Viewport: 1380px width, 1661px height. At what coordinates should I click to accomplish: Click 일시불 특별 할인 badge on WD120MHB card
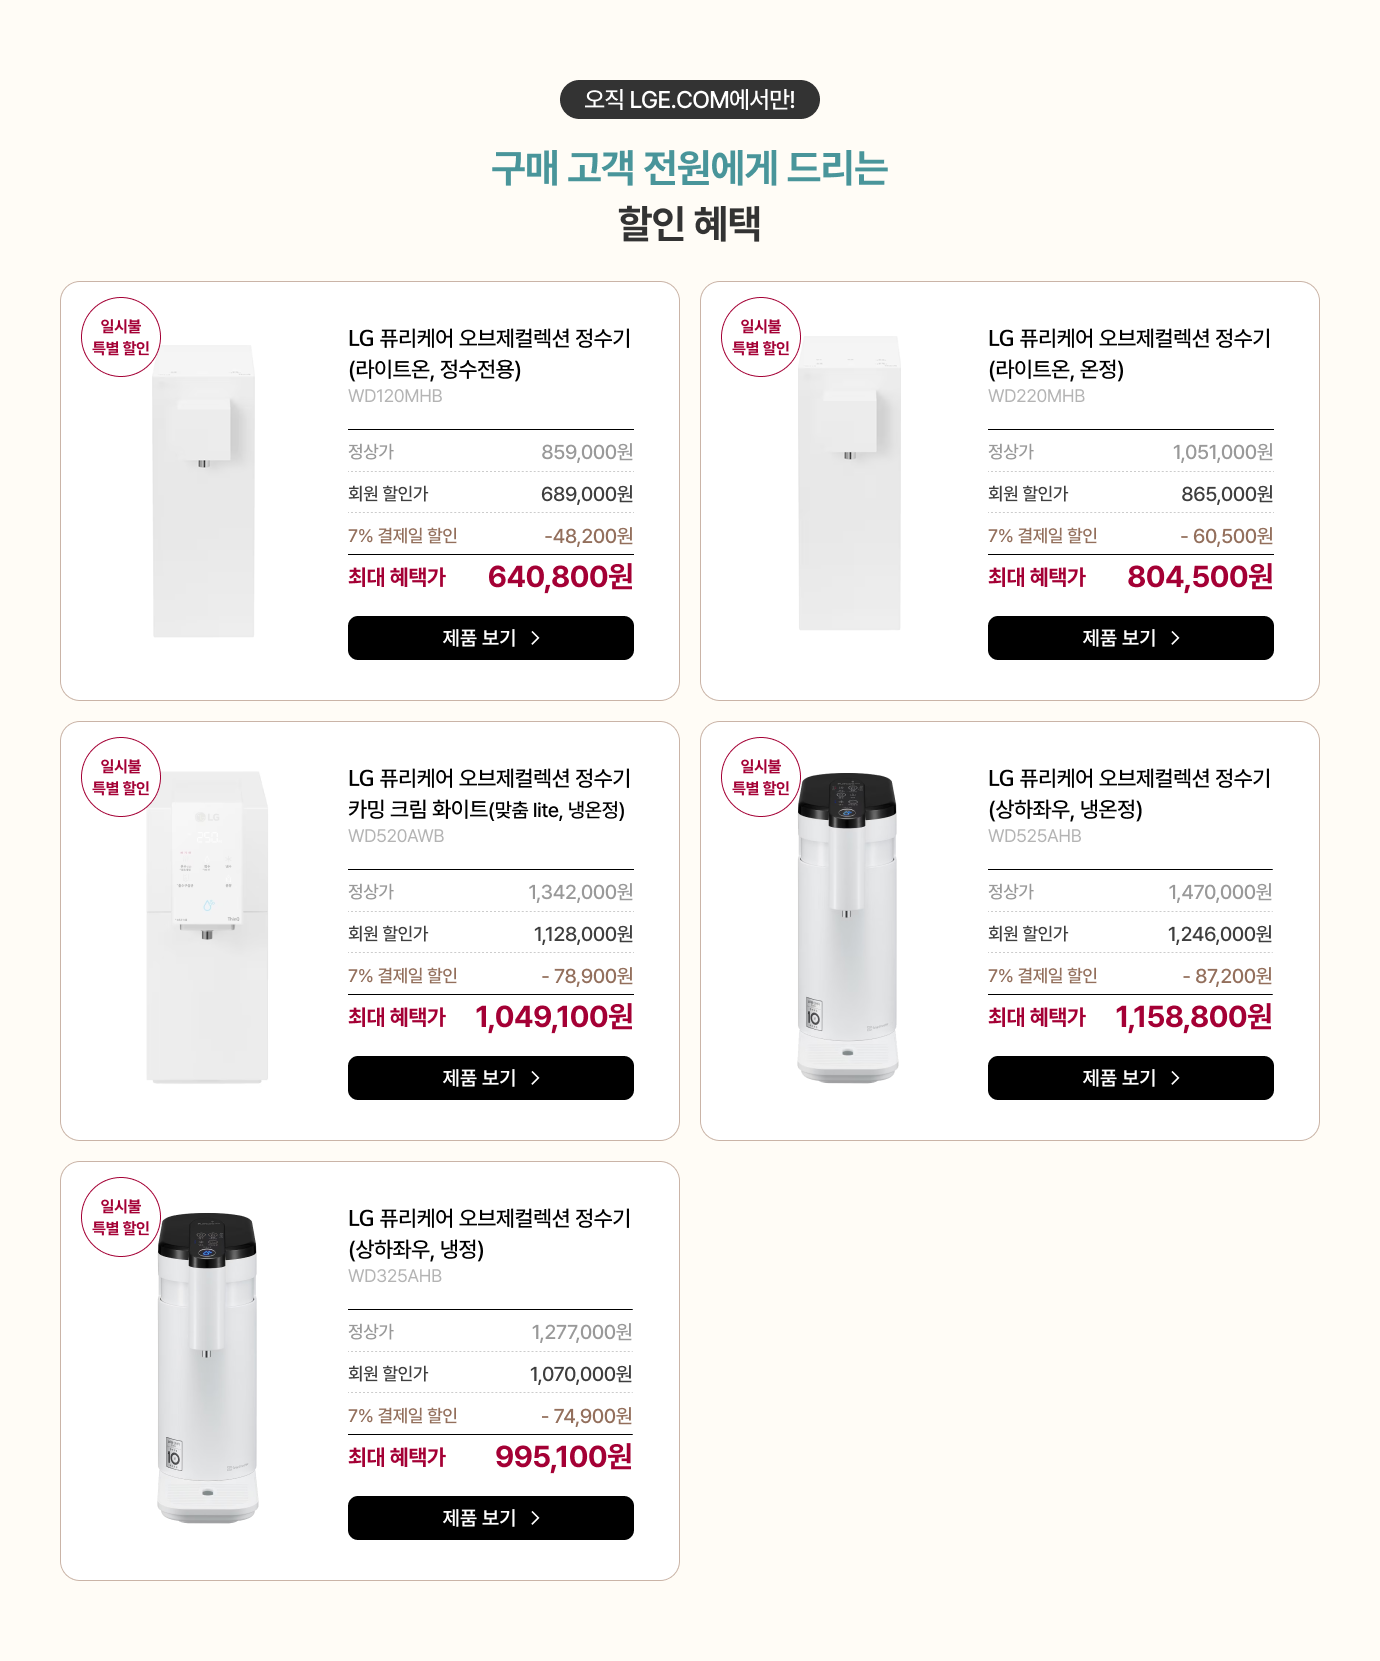121,337
